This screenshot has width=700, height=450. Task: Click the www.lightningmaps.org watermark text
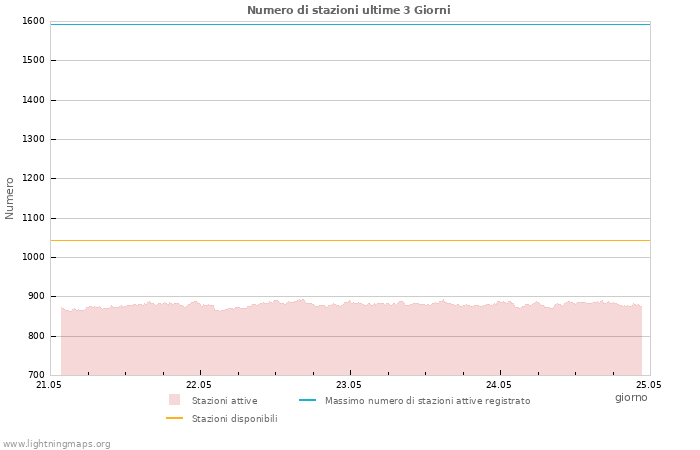(56, 444)
